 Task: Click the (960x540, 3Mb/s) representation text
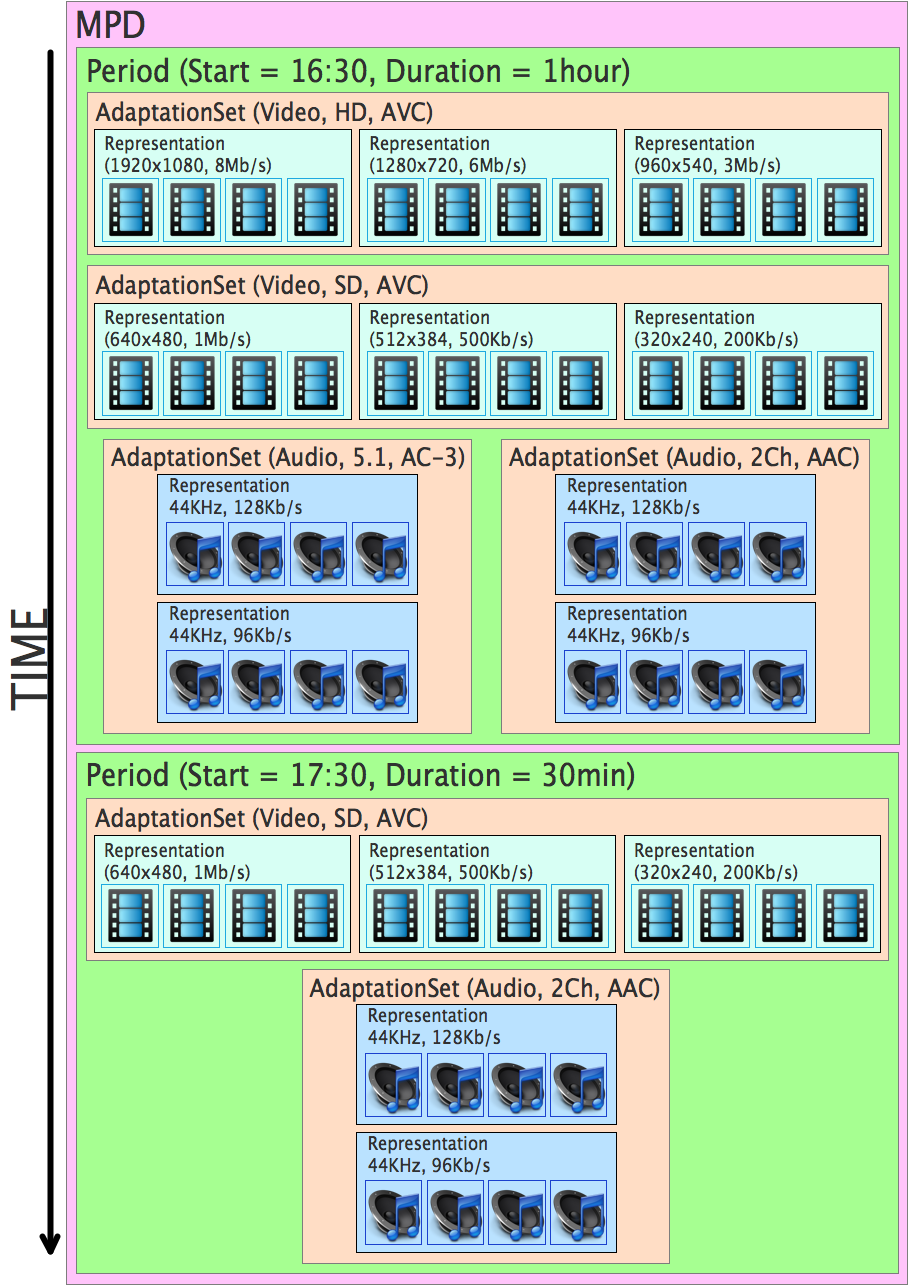pyautogui.click(x=707, y=165)
